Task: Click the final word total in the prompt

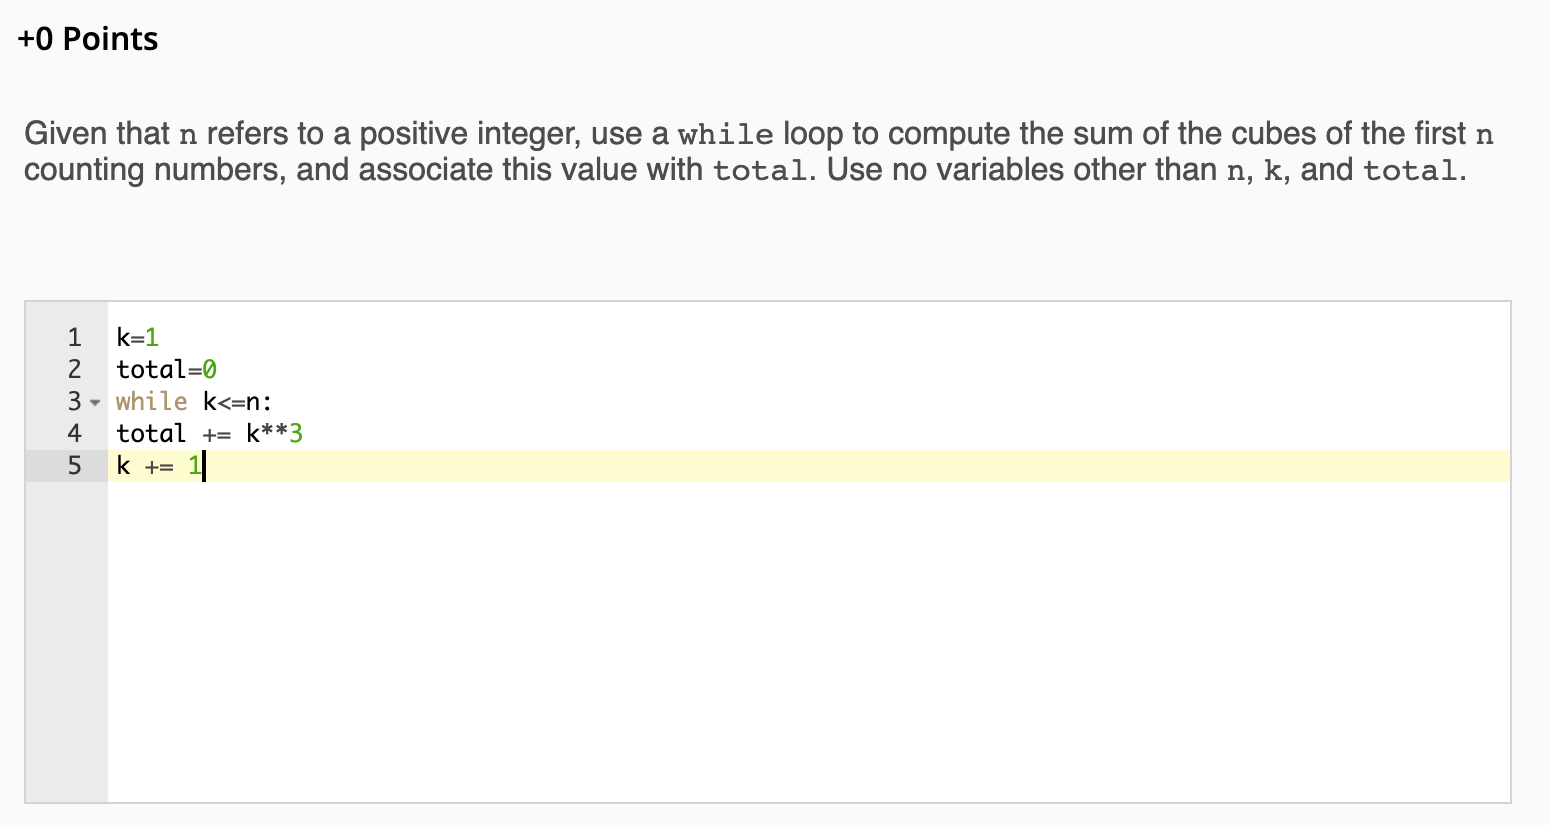Action: tap(1410, 171)
